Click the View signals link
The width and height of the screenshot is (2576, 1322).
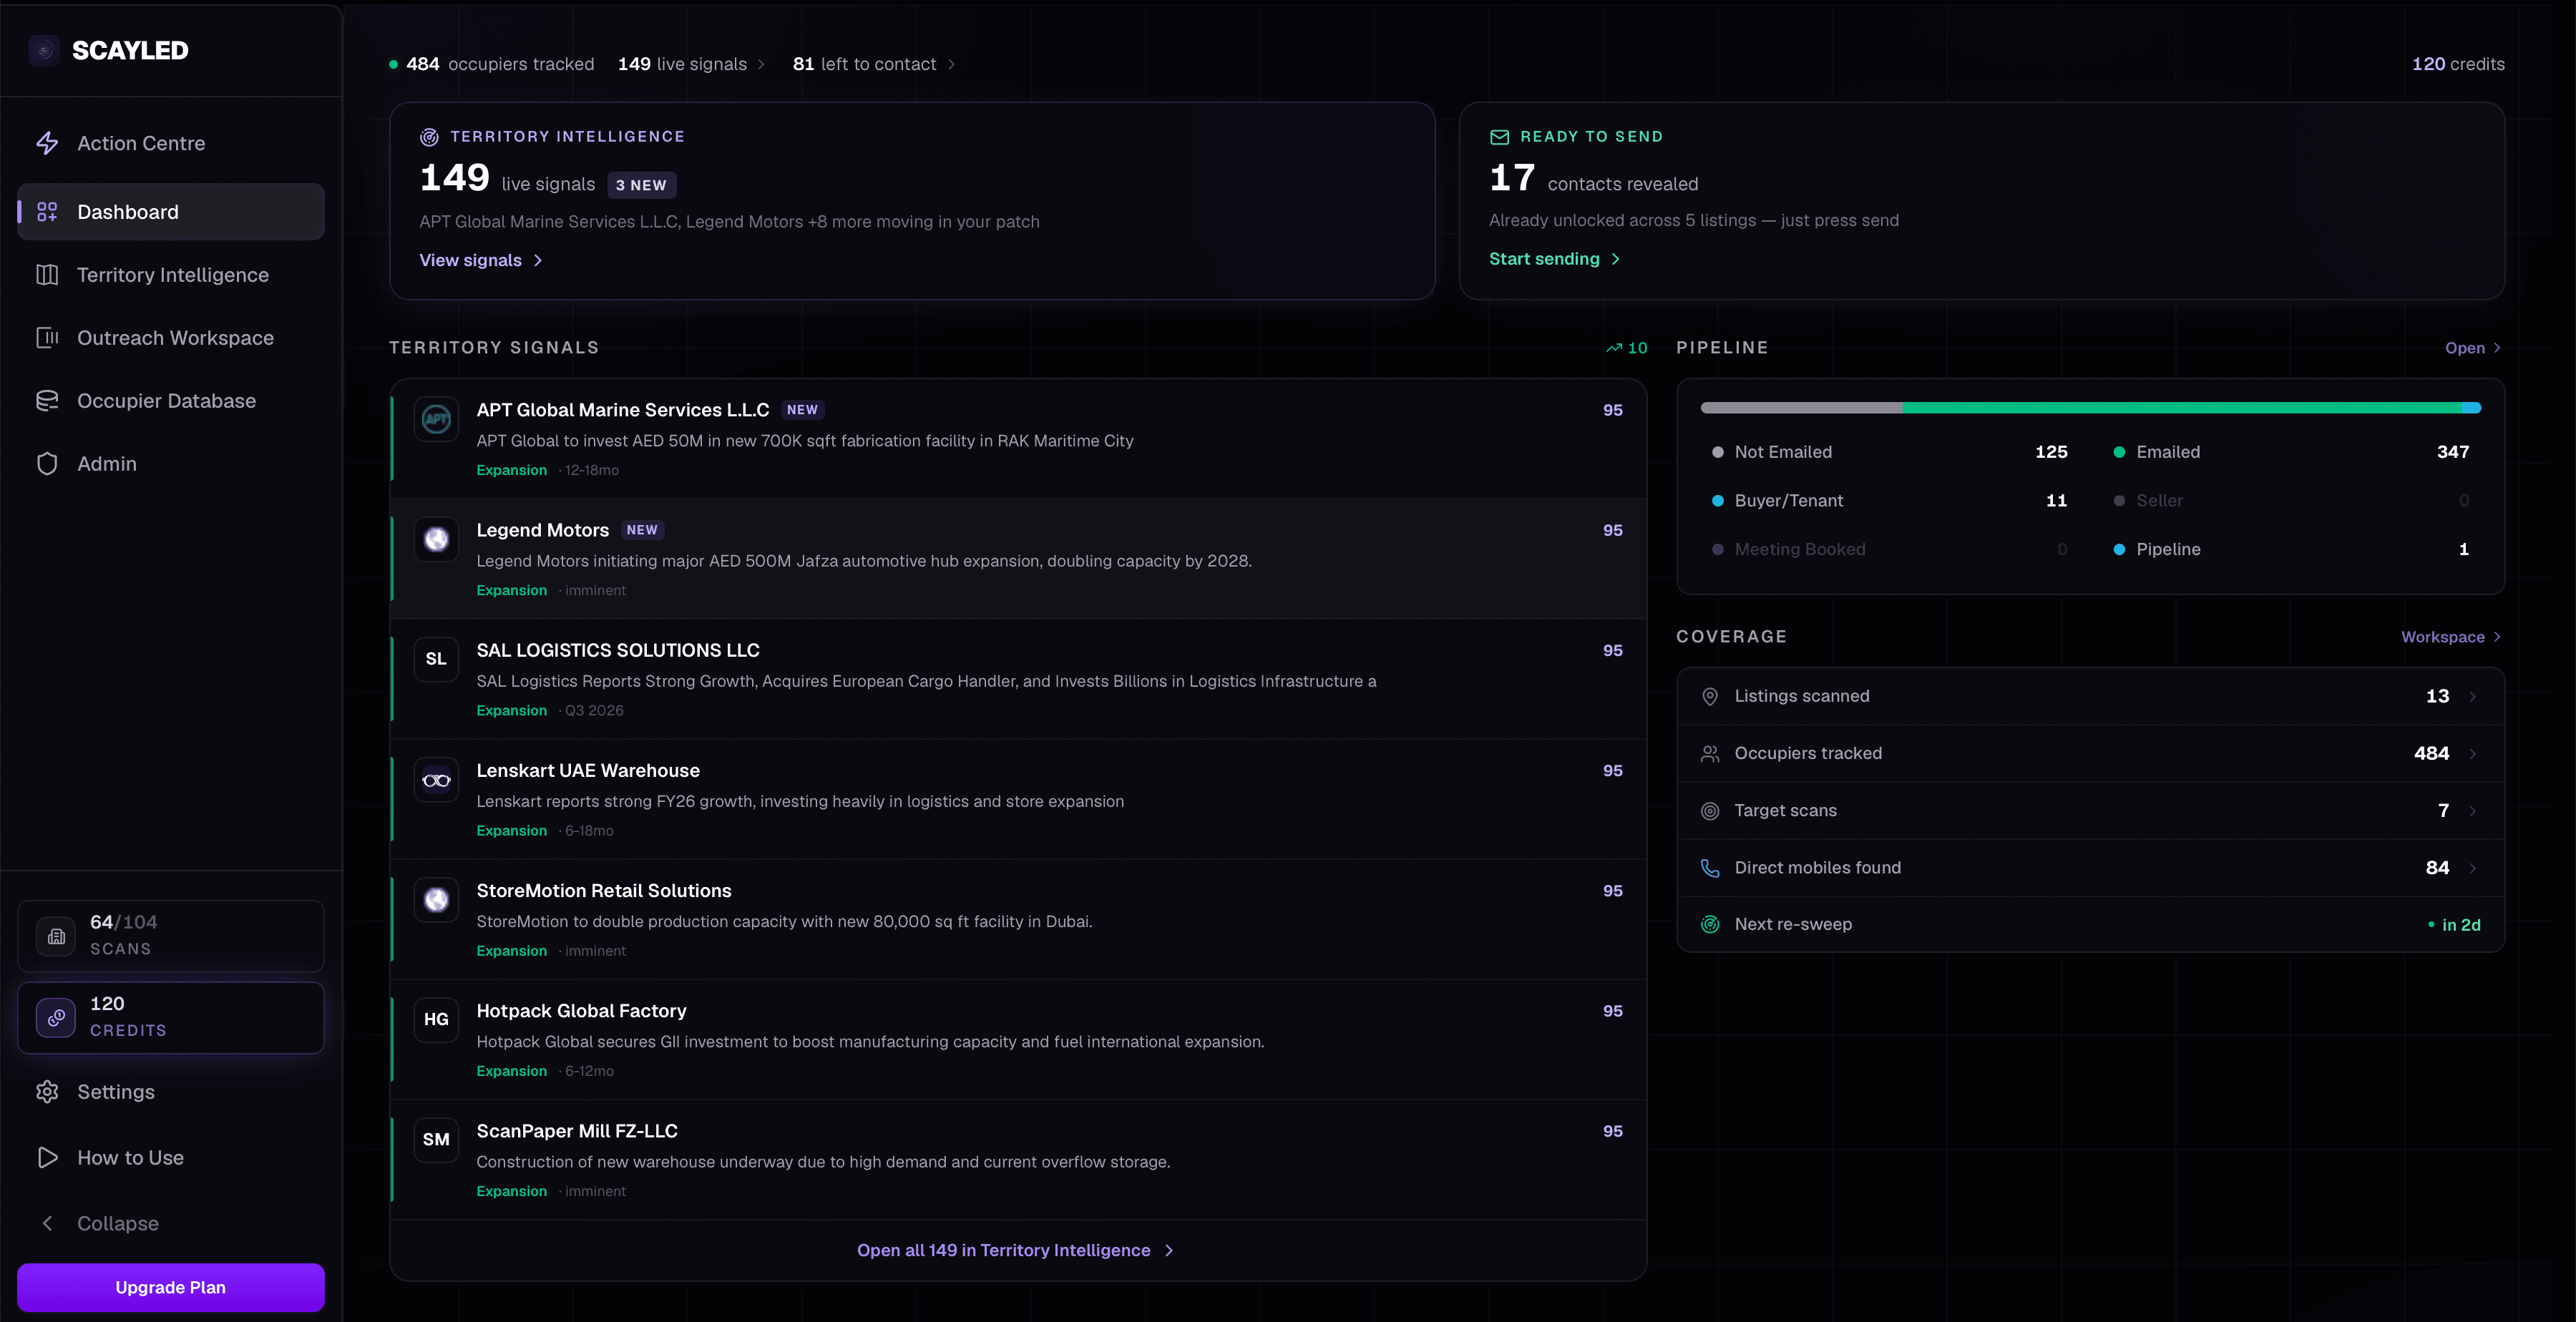481,260
